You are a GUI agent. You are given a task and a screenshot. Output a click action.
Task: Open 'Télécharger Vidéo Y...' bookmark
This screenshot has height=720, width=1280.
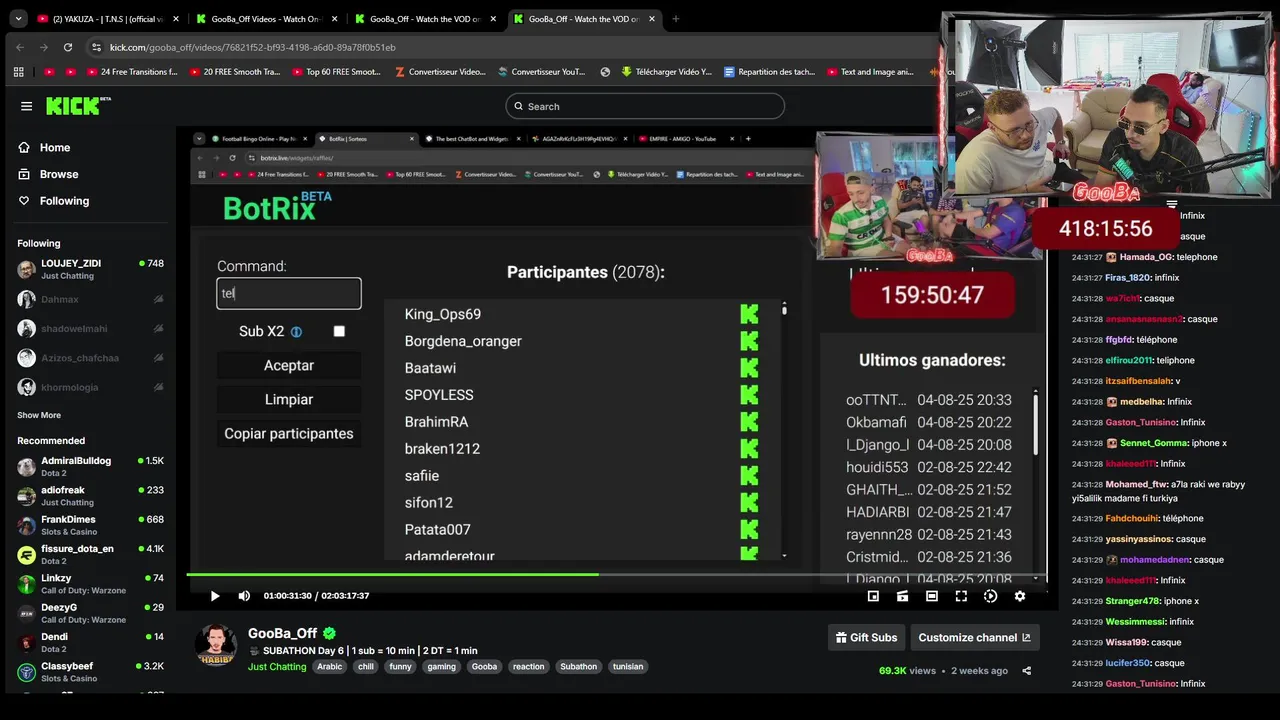click(x=666, y=72)
